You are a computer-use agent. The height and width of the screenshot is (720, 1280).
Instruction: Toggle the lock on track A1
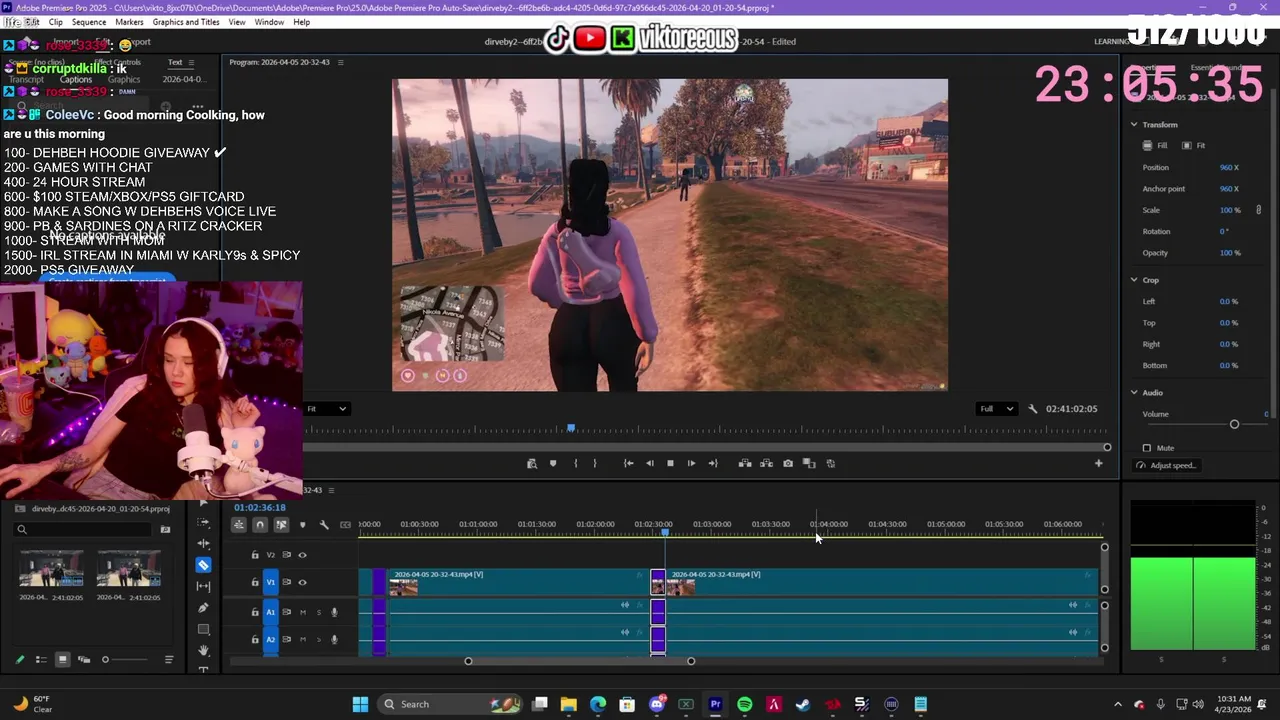[255, 612]
